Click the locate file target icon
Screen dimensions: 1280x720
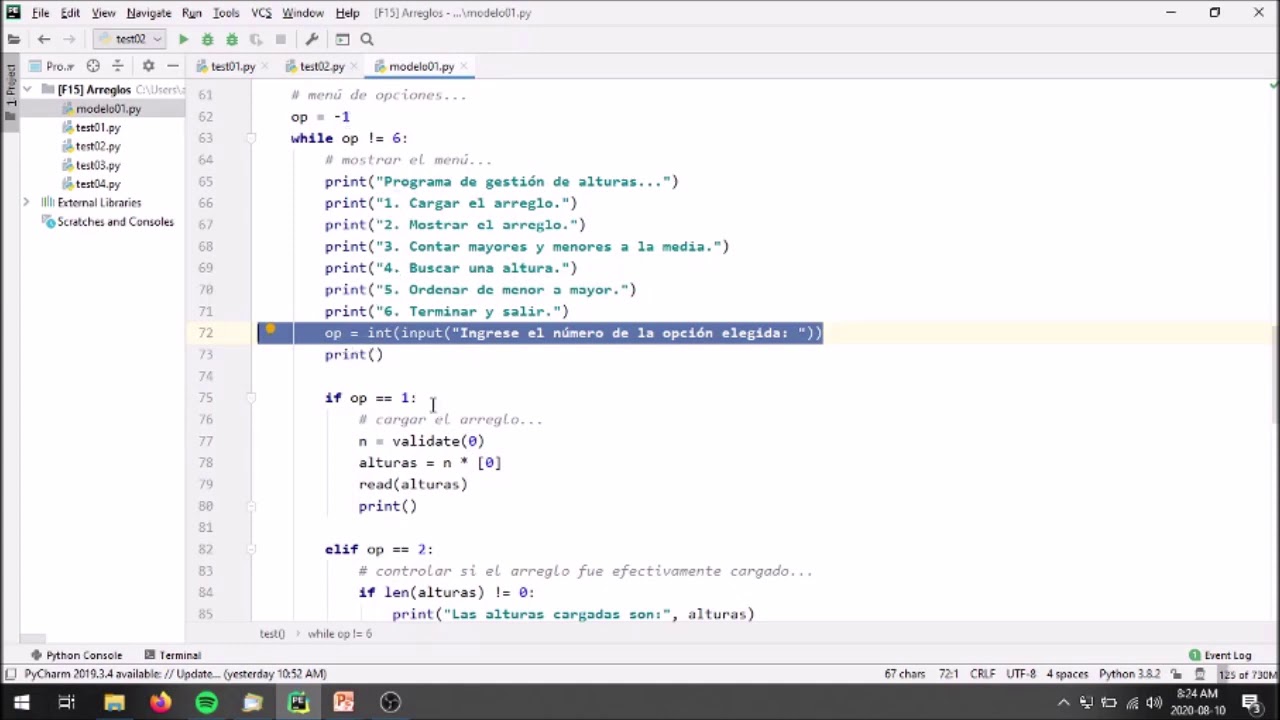[x=93, y=66]
